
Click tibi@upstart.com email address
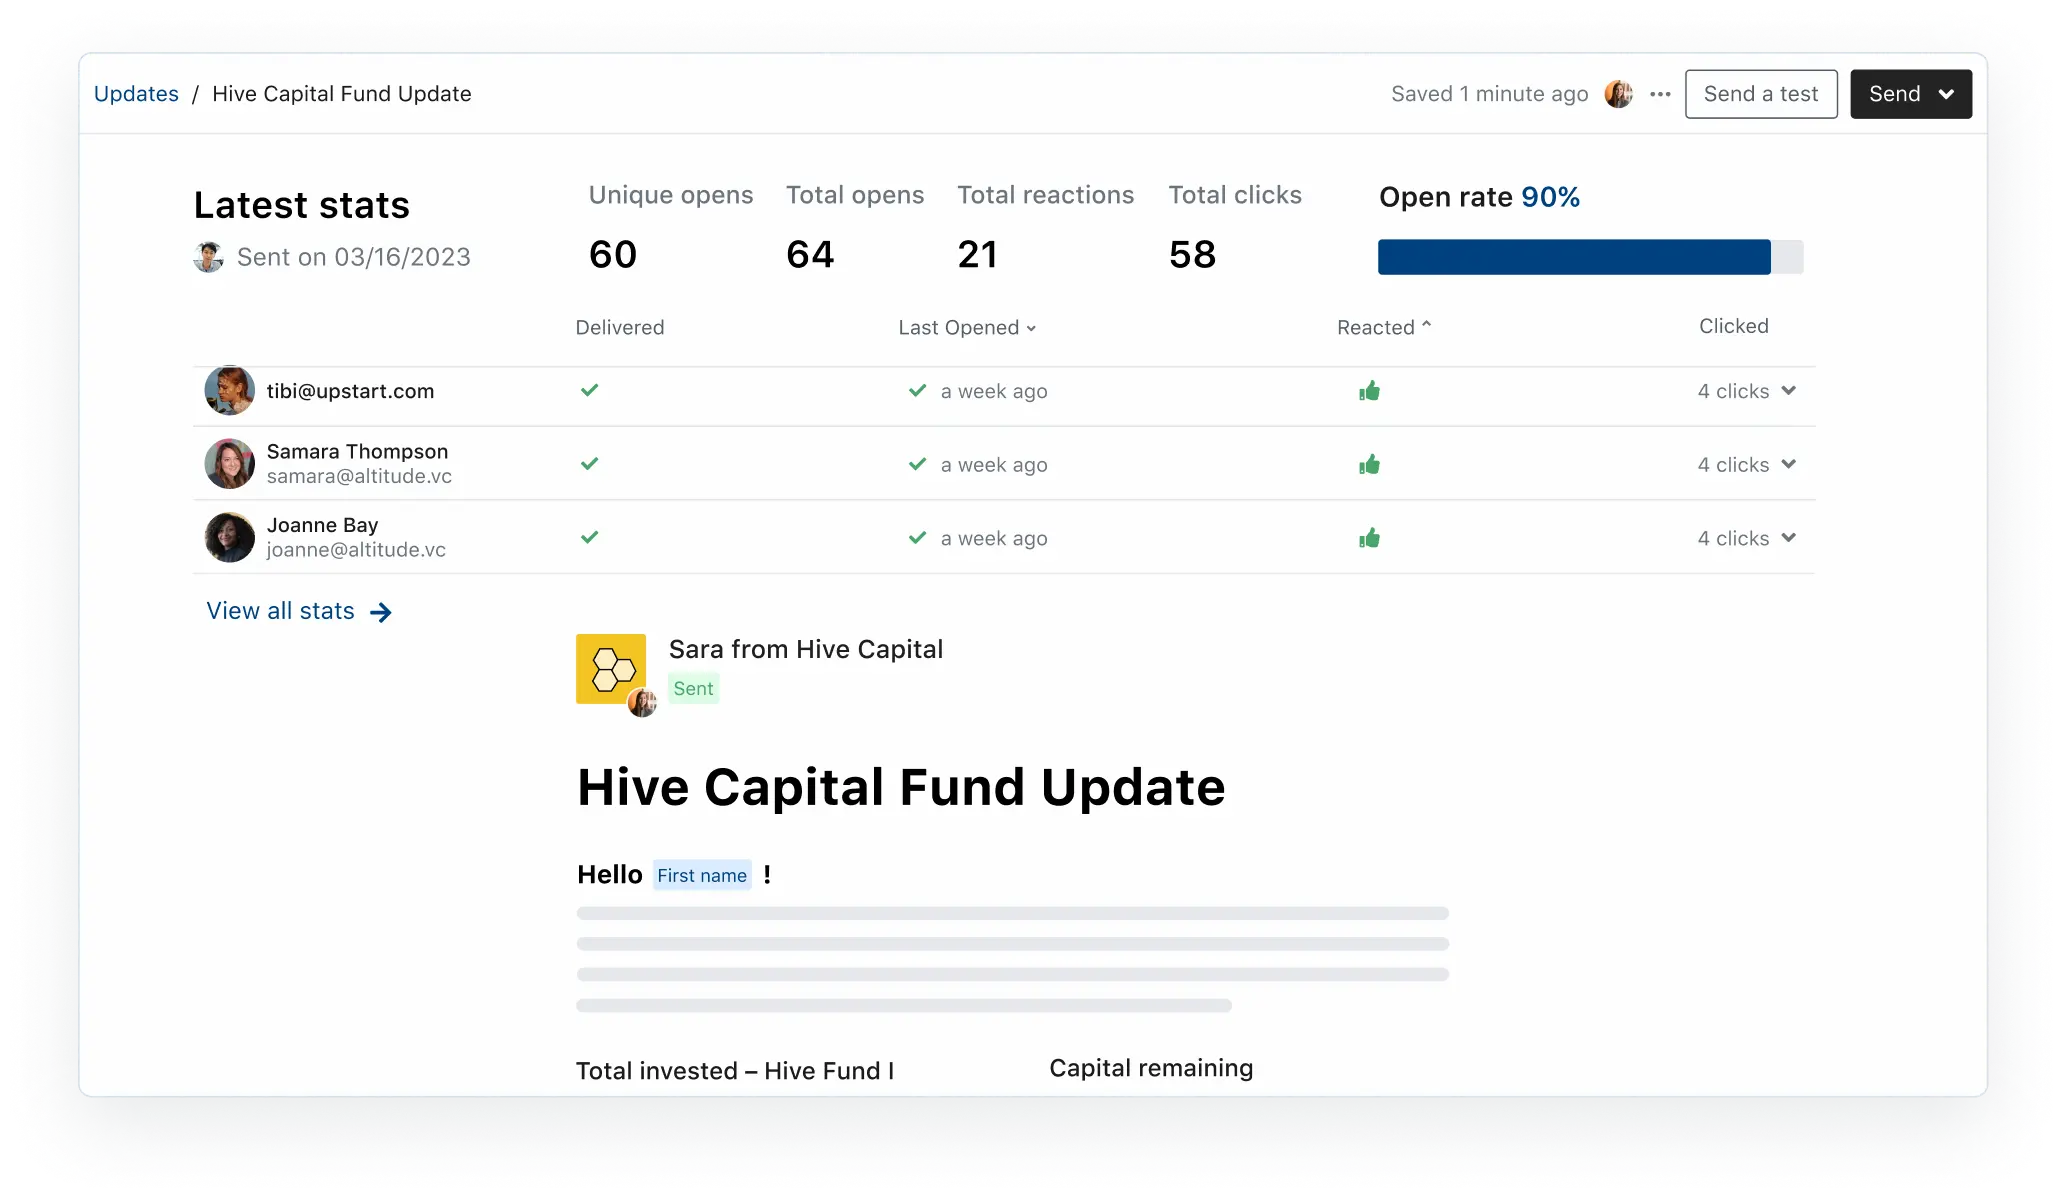[350, 391]
